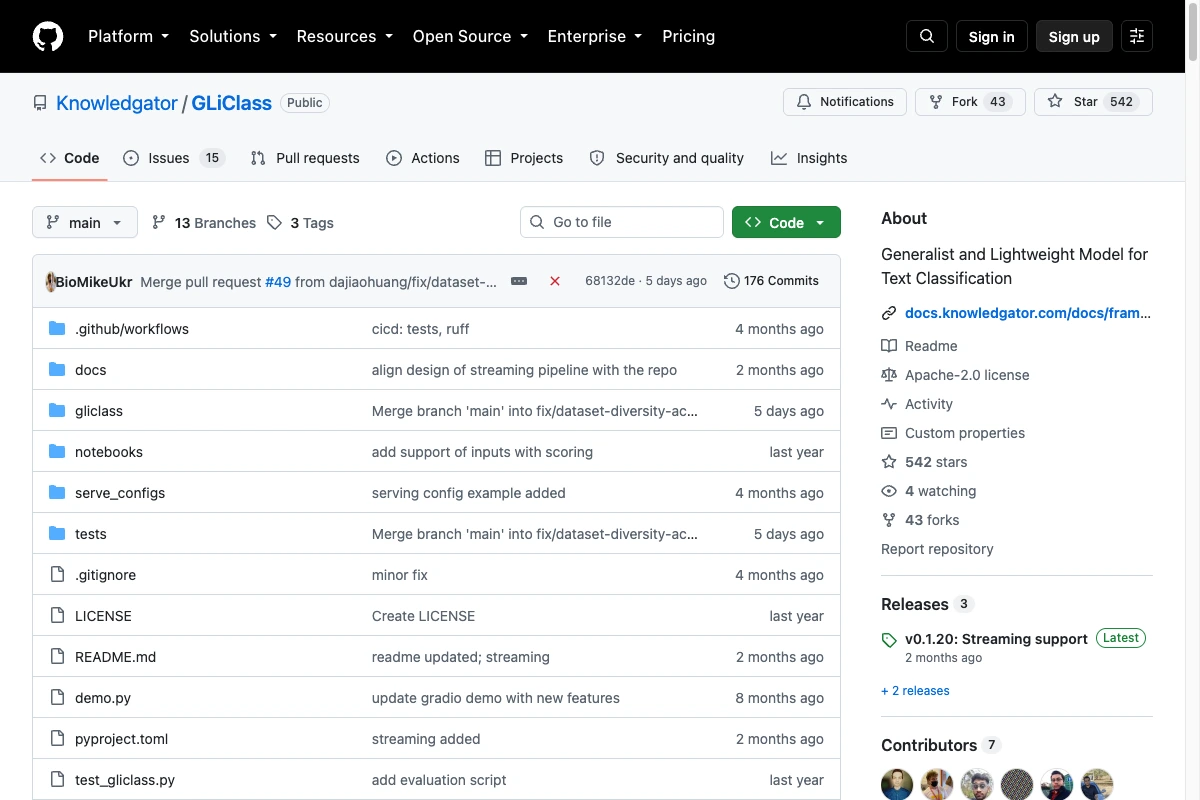Click the serve_configs folder icon
This screenshot has width=1200, height=800.
click(57, 493)
